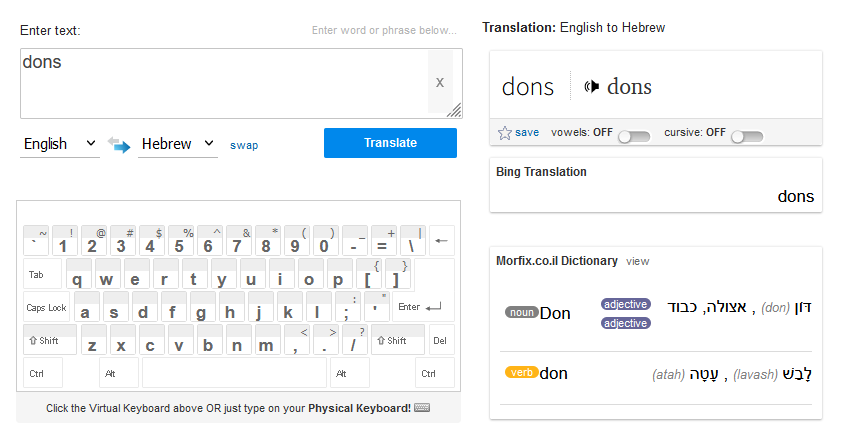The image size is (845, 433).
Task: Tap the w key on virtual keyboard
Action: click(x=108, y=274)
